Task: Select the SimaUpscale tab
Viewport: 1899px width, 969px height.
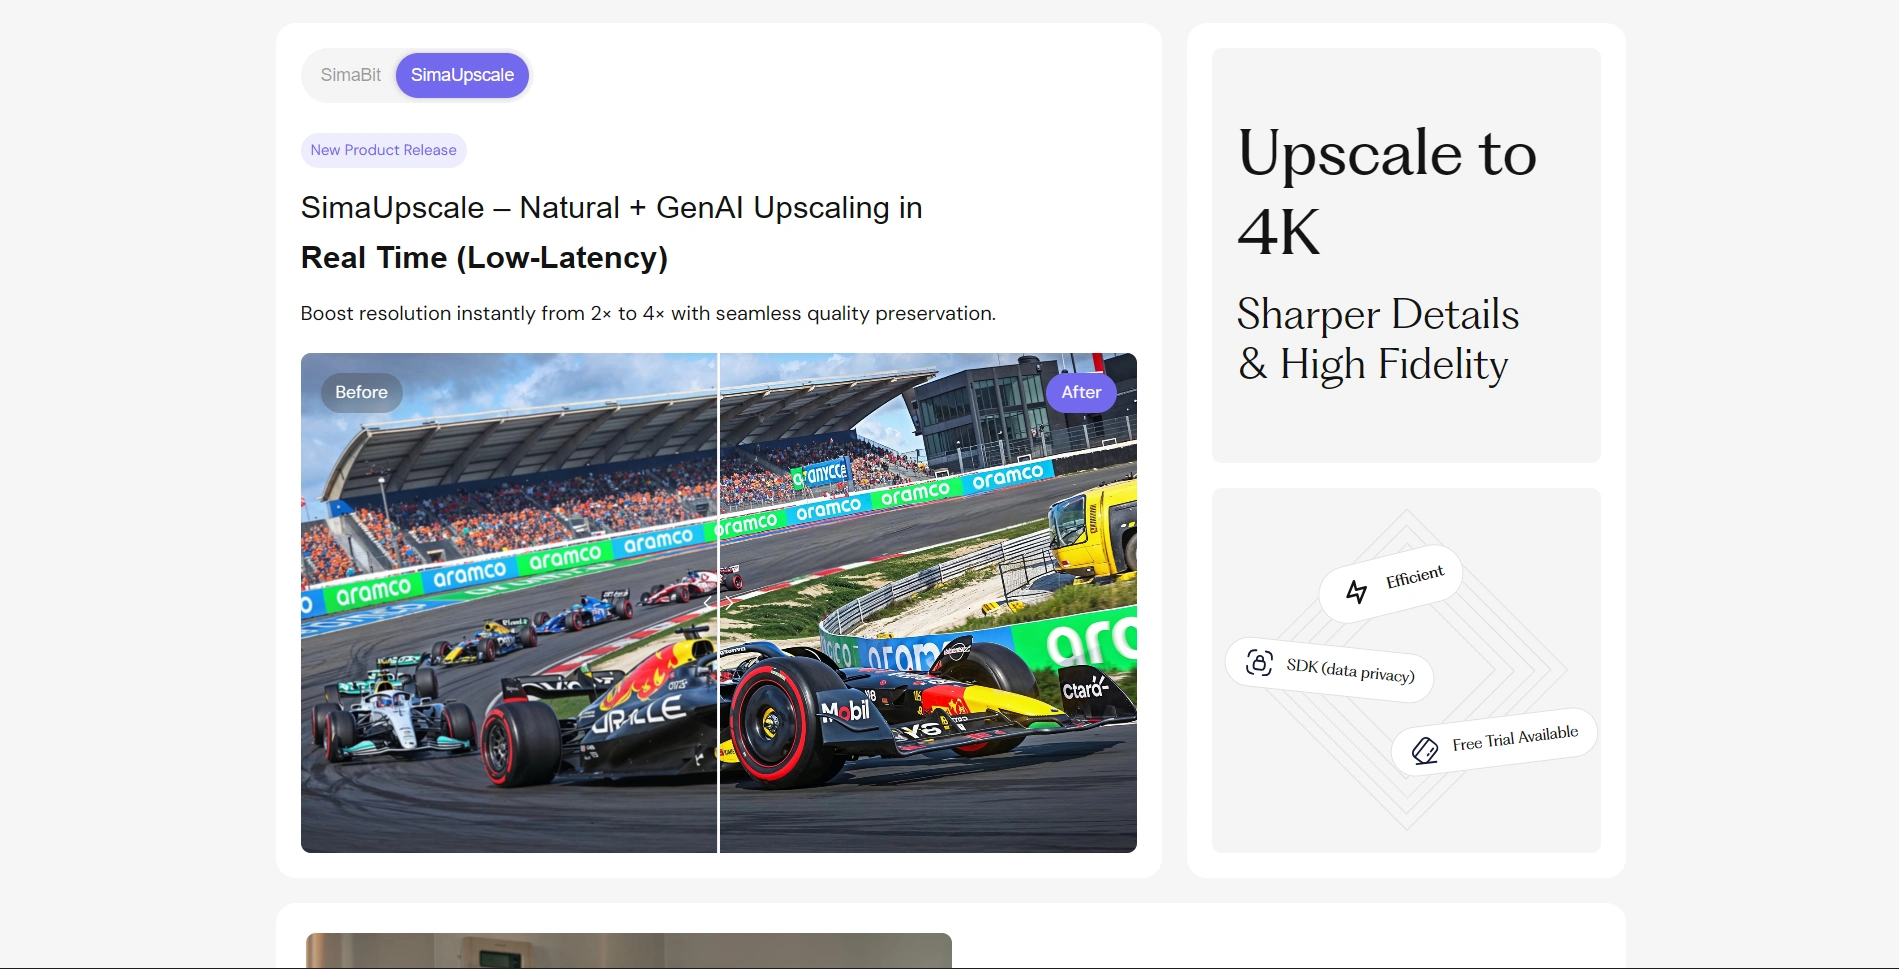Action: [462, 75]
